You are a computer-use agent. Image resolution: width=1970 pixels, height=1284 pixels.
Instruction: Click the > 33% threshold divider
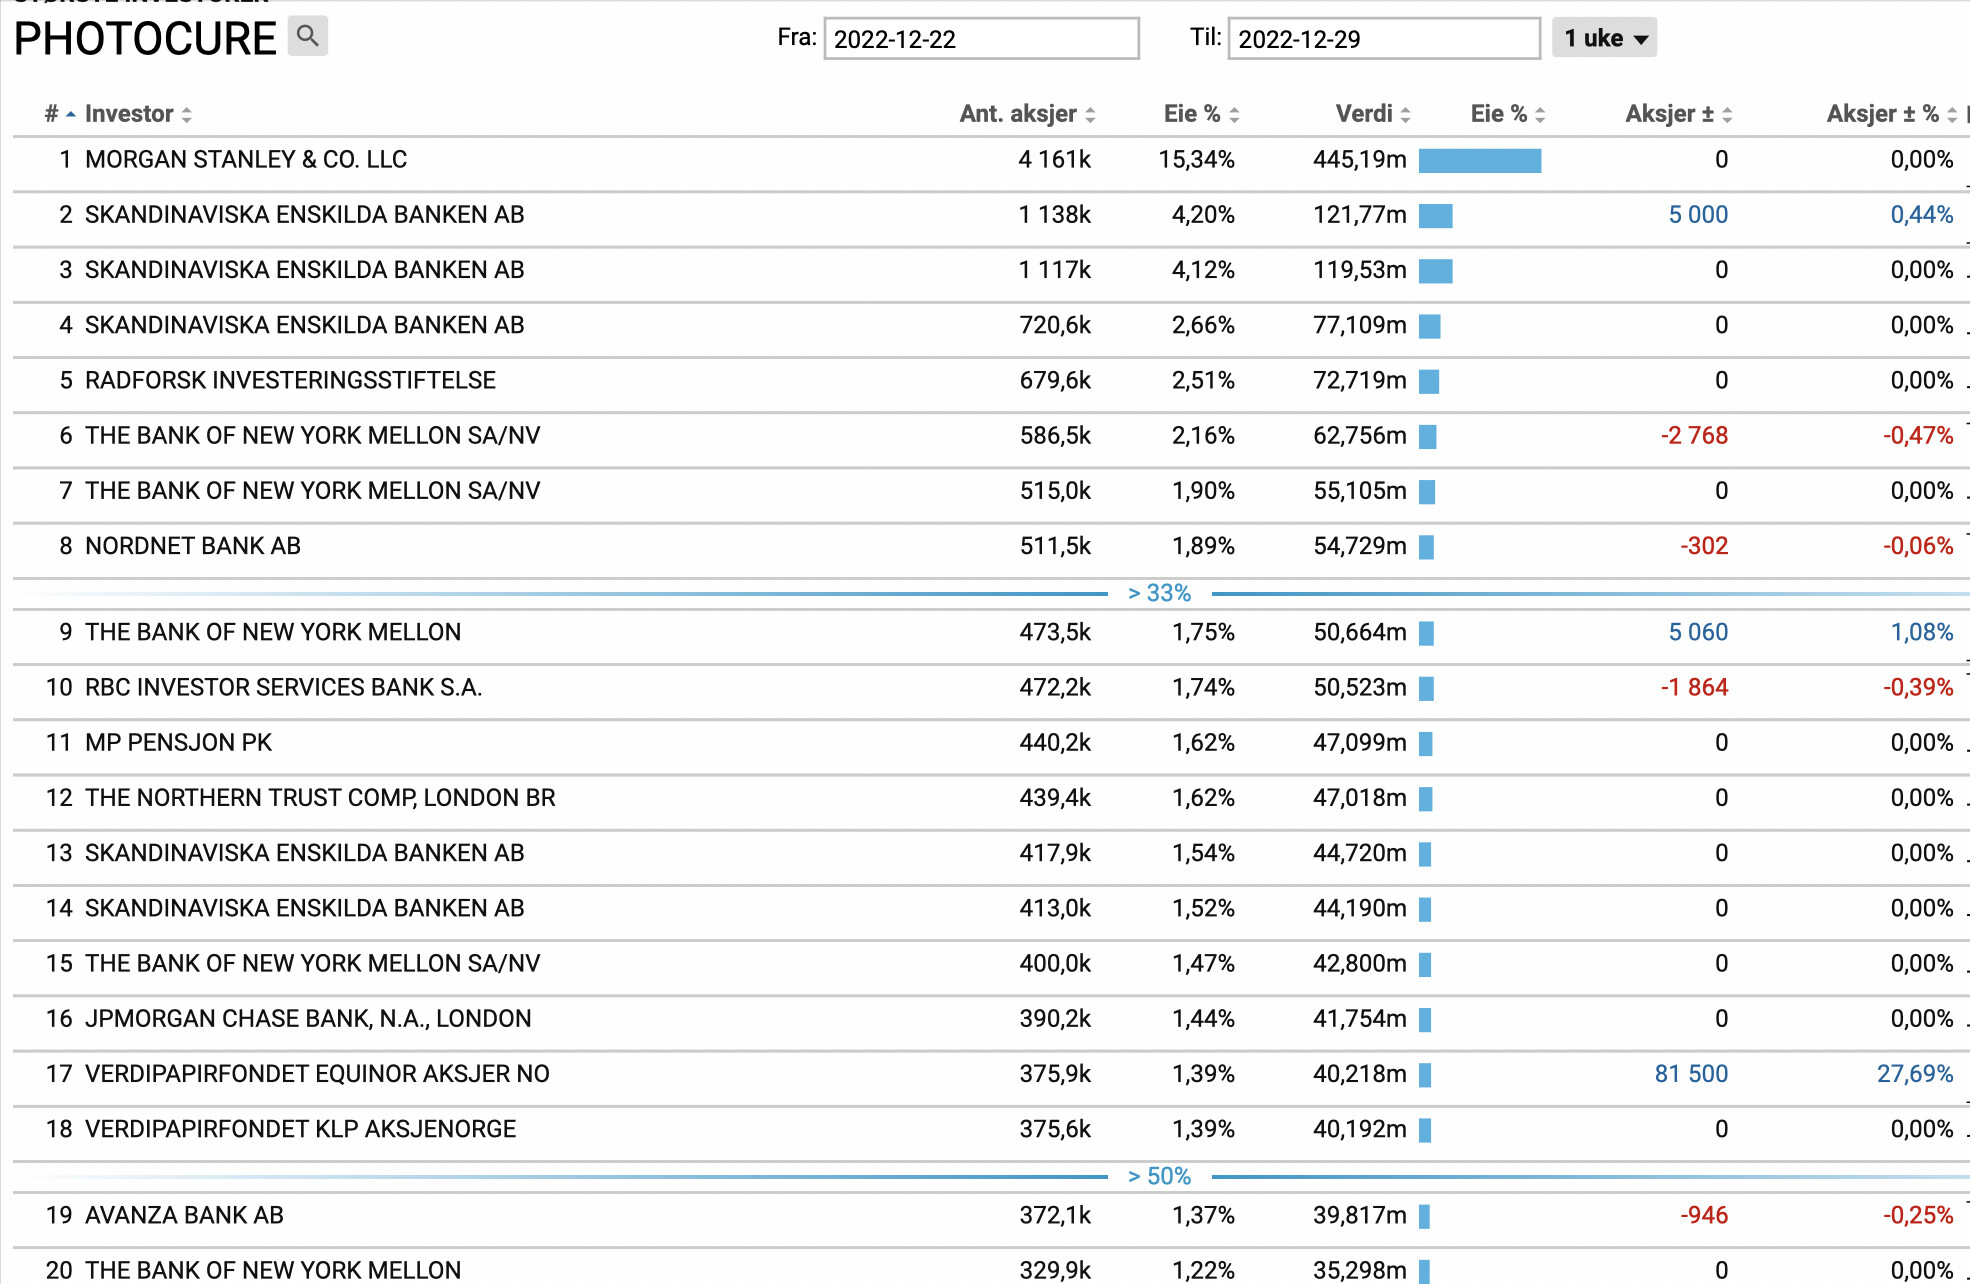click(1159, 593)
